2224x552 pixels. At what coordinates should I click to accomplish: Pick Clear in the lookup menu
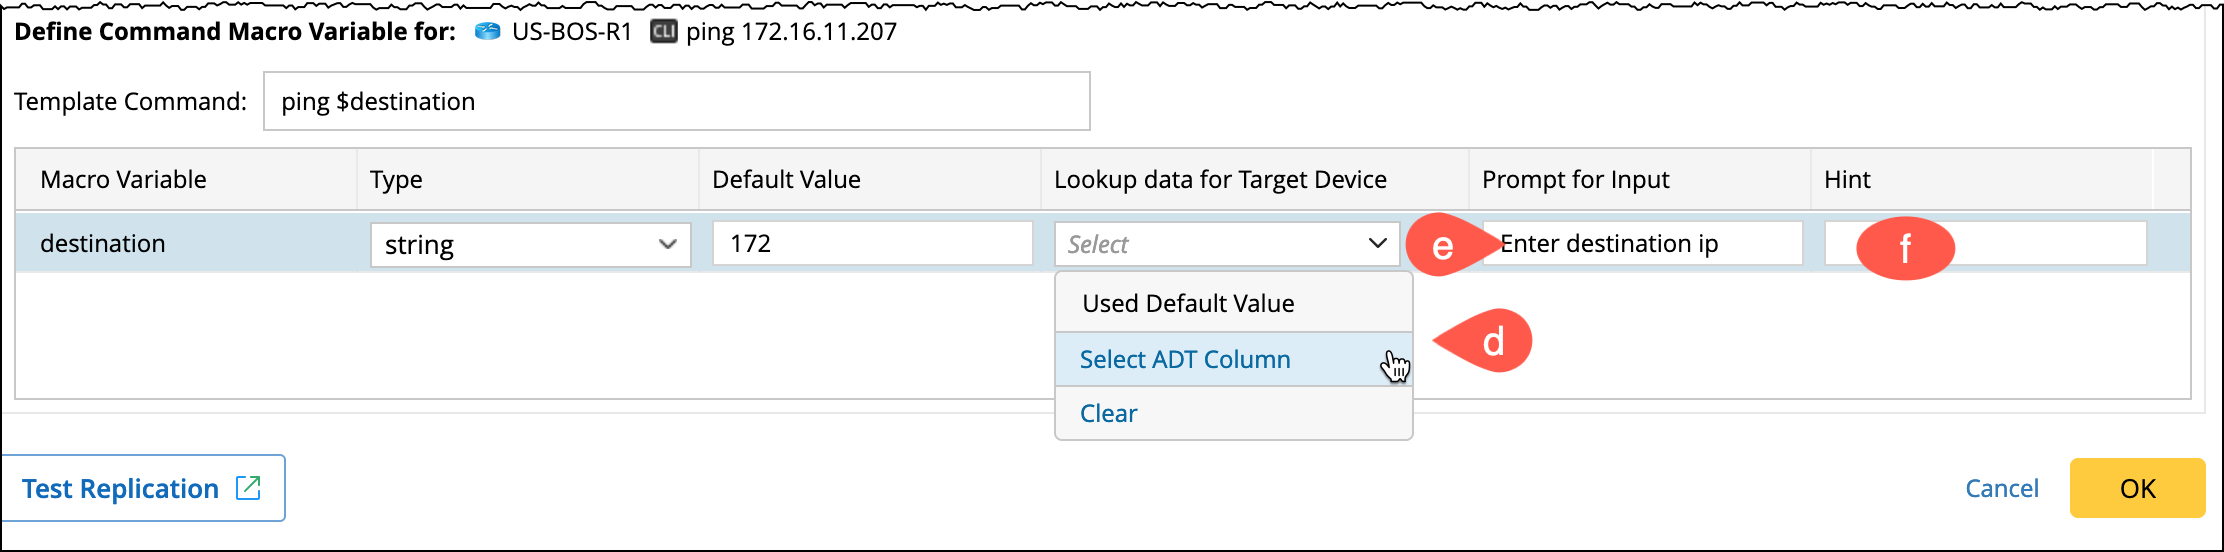point(1109,413)
